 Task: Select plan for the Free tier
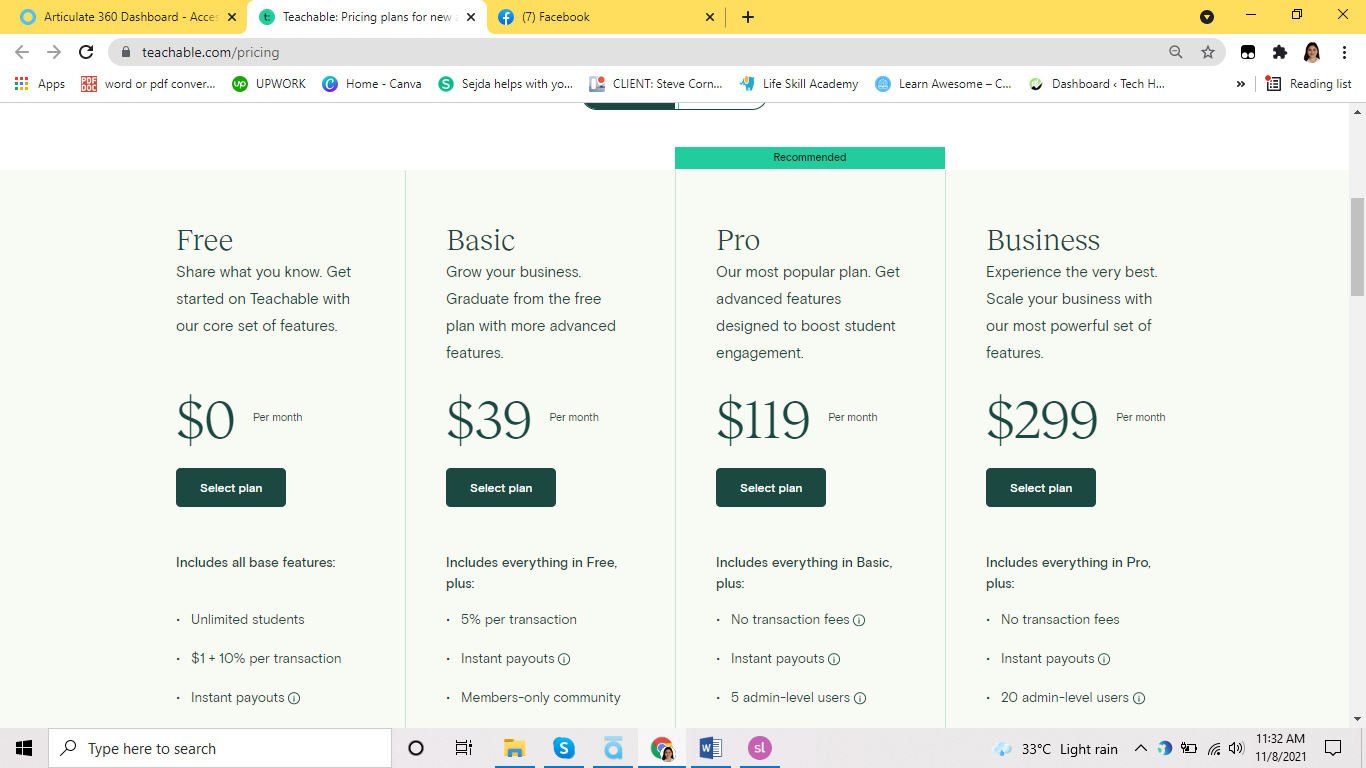click(231, 488)
